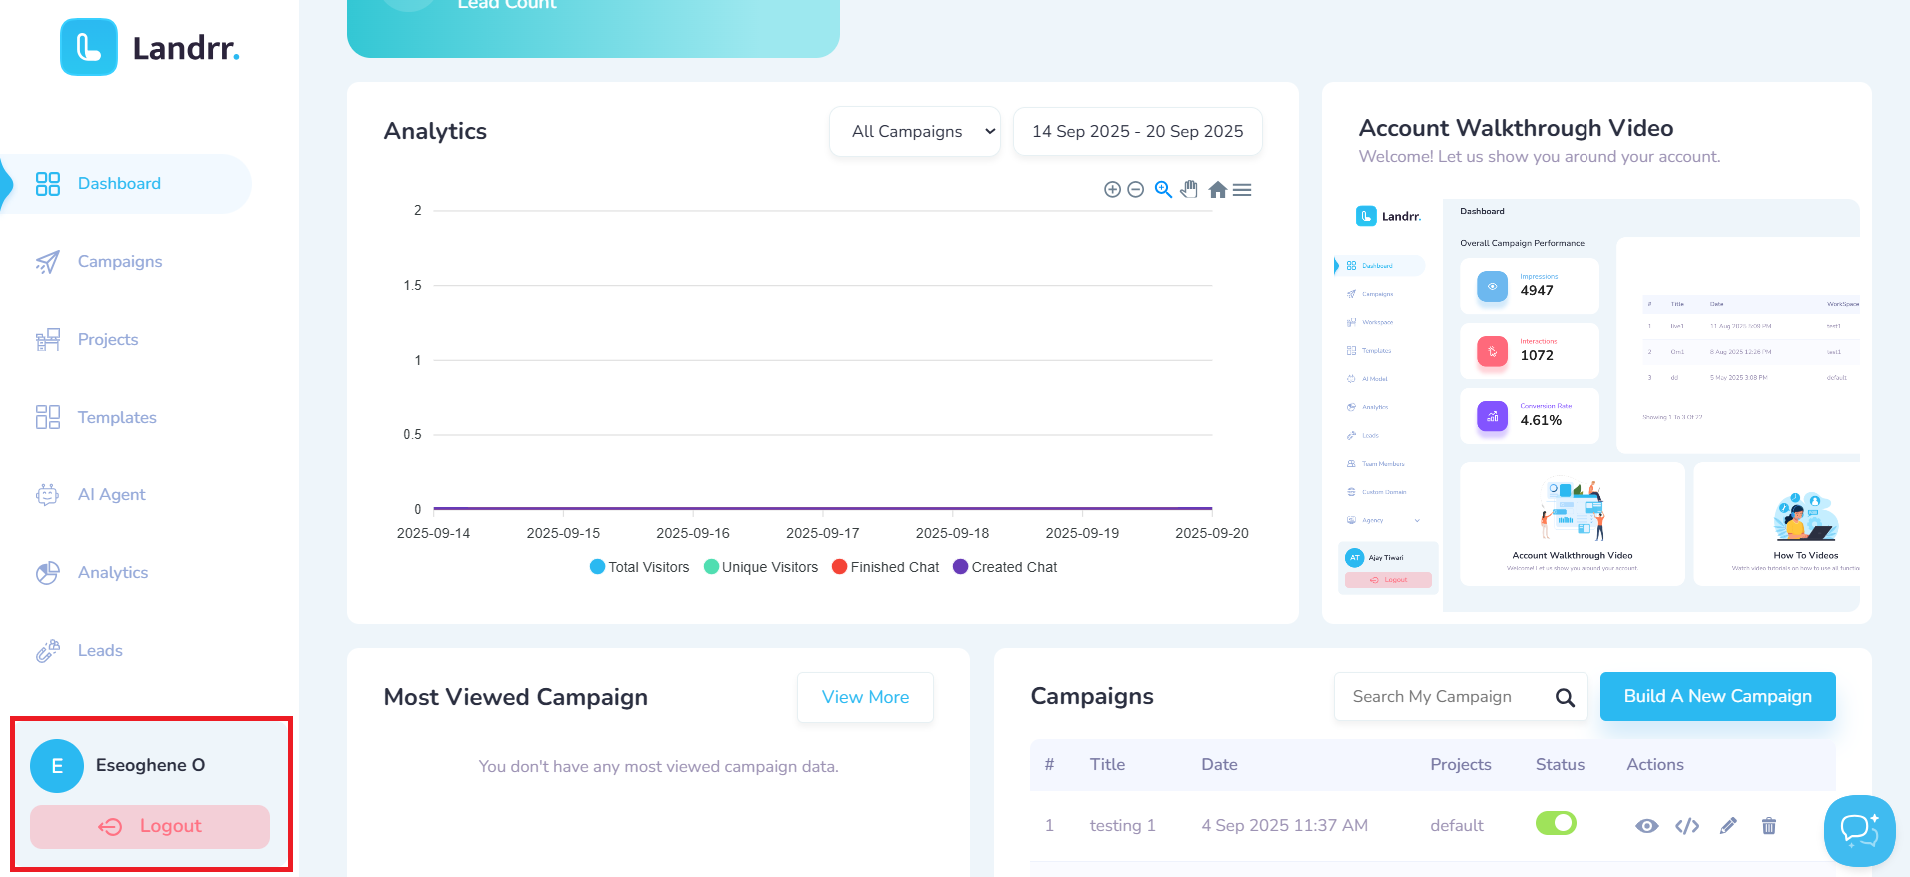Viewport: 1910px width, 877px height.
Task: Open embed code for testing 1 campaign
Action: tap(1687, 826)
